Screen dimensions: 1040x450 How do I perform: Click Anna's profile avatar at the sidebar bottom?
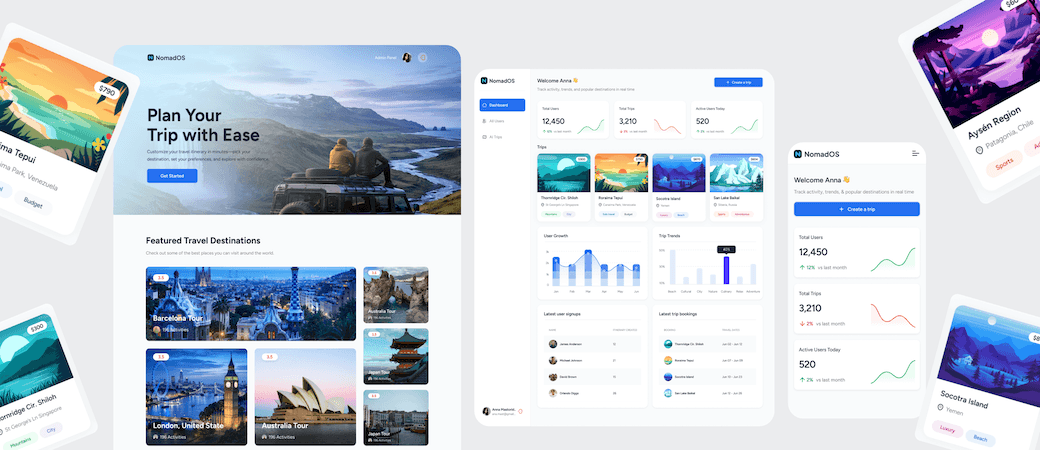click(486, 412)
